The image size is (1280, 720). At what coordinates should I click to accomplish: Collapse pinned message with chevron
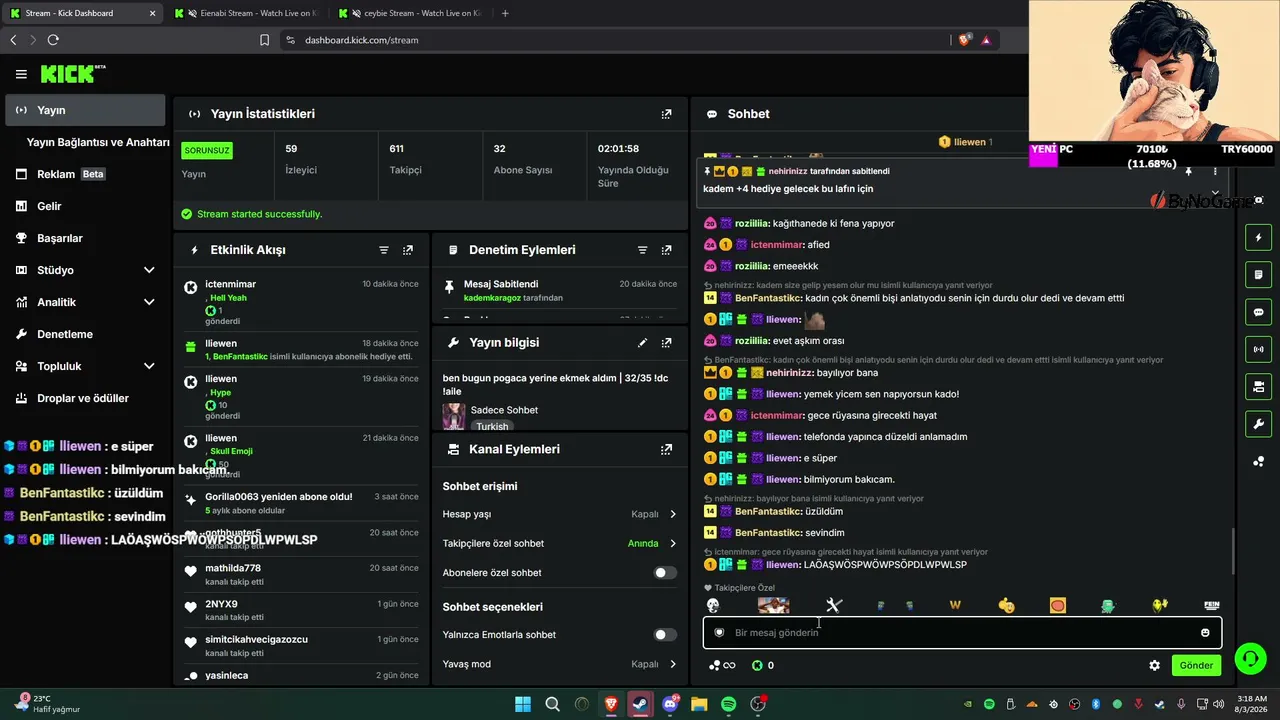pos(1215,193)
